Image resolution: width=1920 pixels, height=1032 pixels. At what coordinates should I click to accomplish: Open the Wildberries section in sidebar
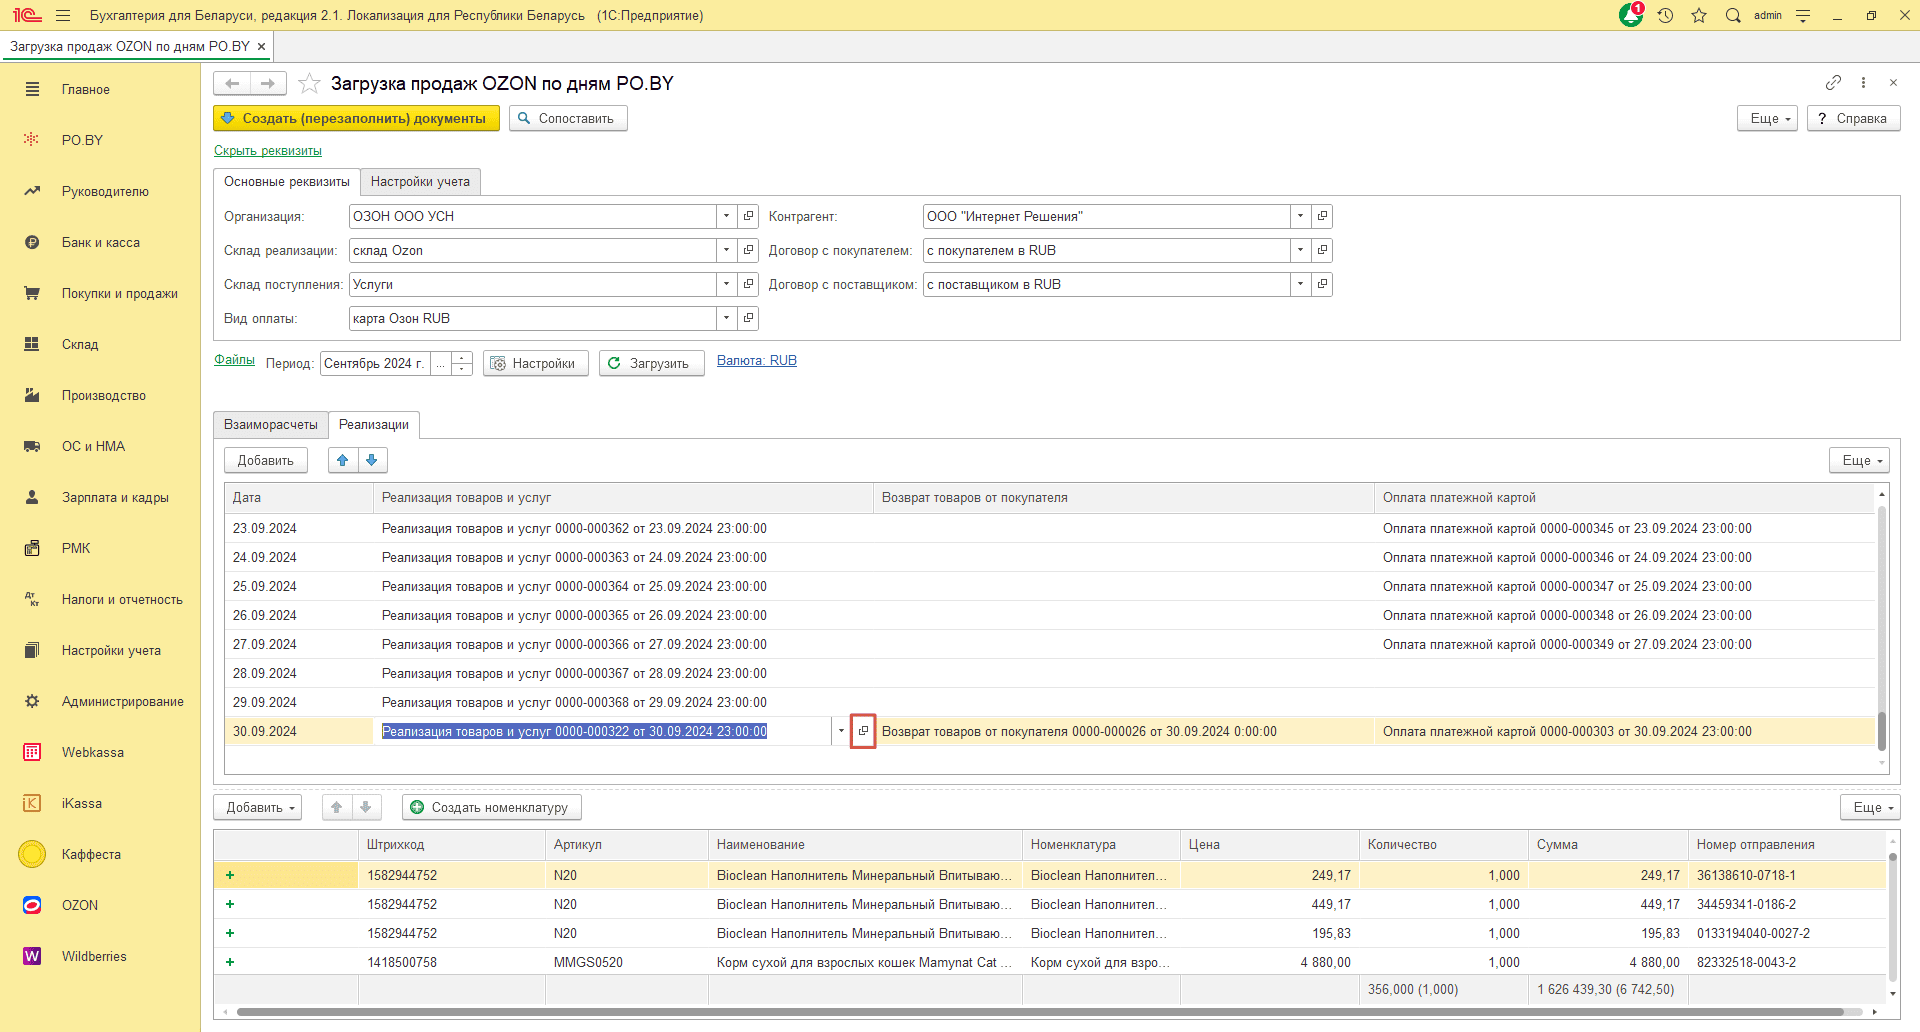pyautogui.click(x=94, y=956)
